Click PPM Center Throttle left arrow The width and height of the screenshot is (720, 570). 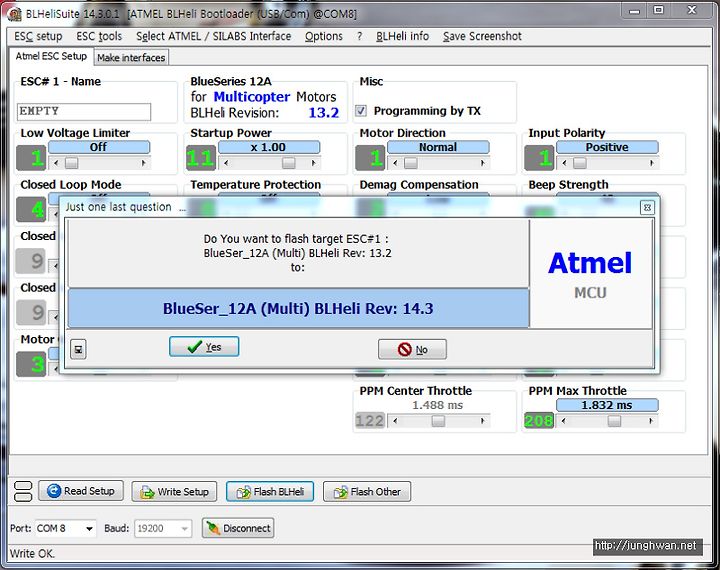click(395, 421)
